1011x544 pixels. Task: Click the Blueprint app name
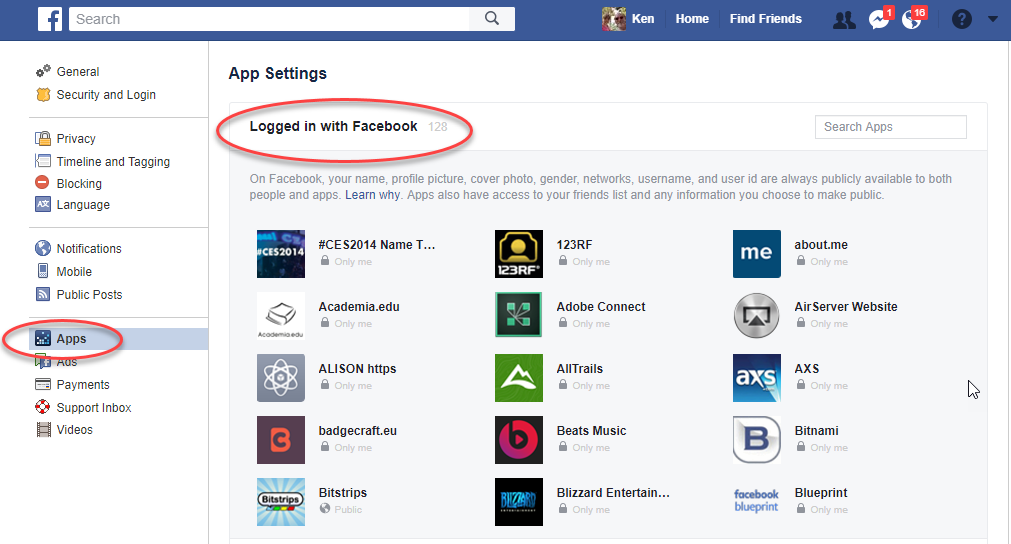pyautogui.click(x=821, y=492)
